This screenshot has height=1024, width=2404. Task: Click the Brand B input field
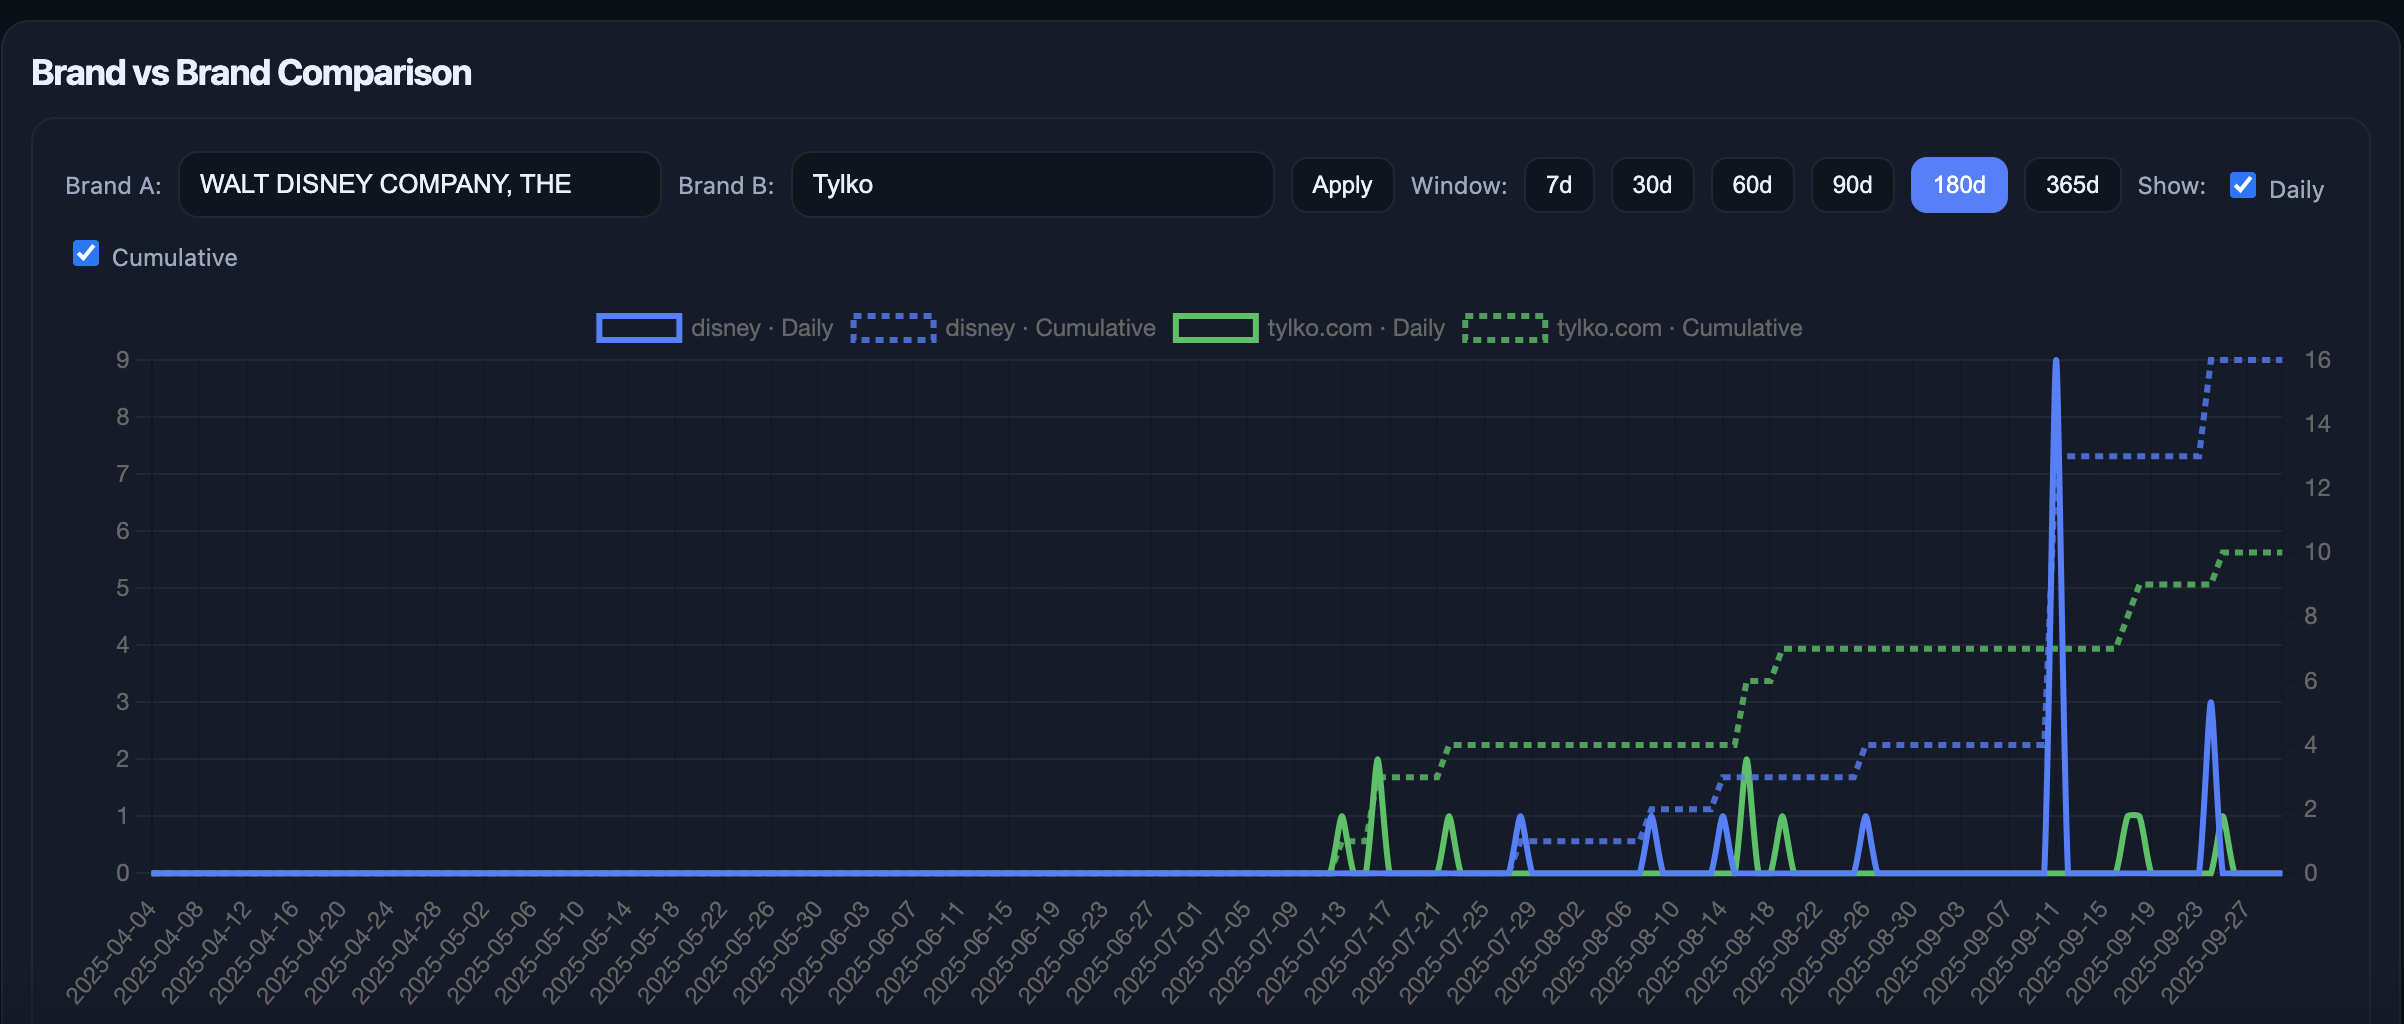point(1031,185)
